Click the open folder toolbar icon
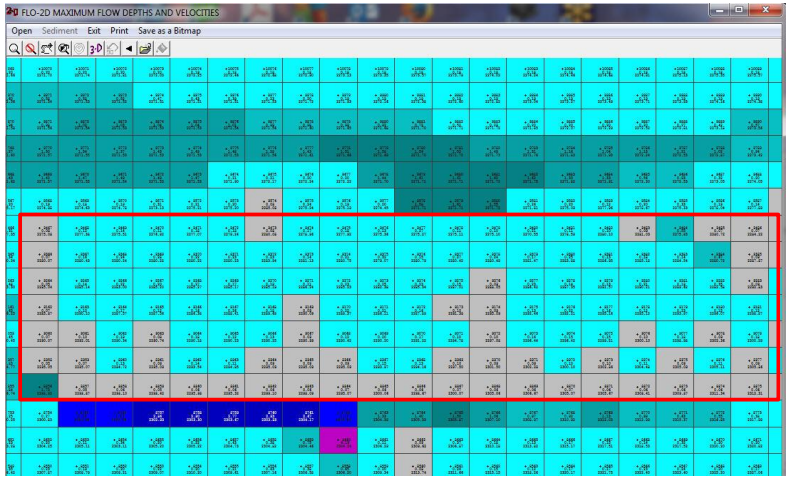Screen dimensions: 790x481 (x=145, y=47)
